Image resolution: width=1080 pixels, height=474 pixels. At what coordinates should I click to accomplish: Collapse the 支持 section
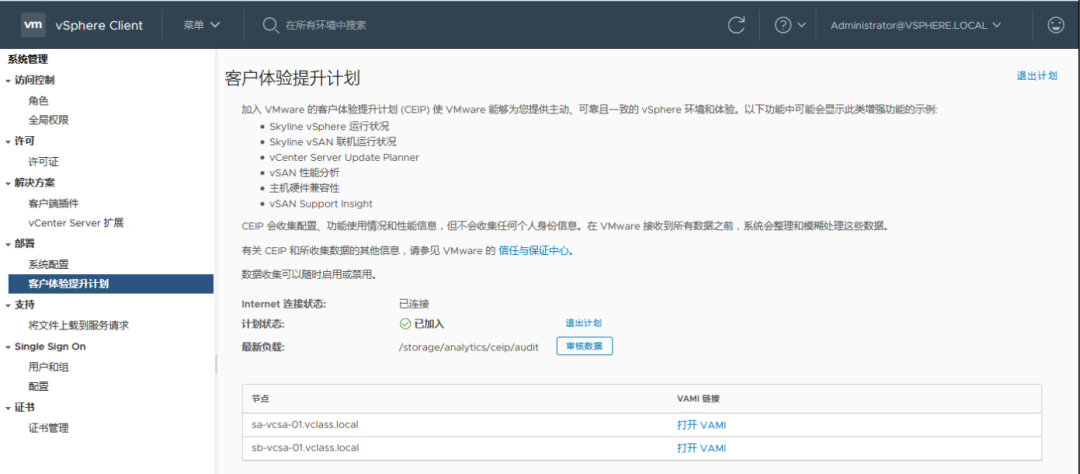8,305
